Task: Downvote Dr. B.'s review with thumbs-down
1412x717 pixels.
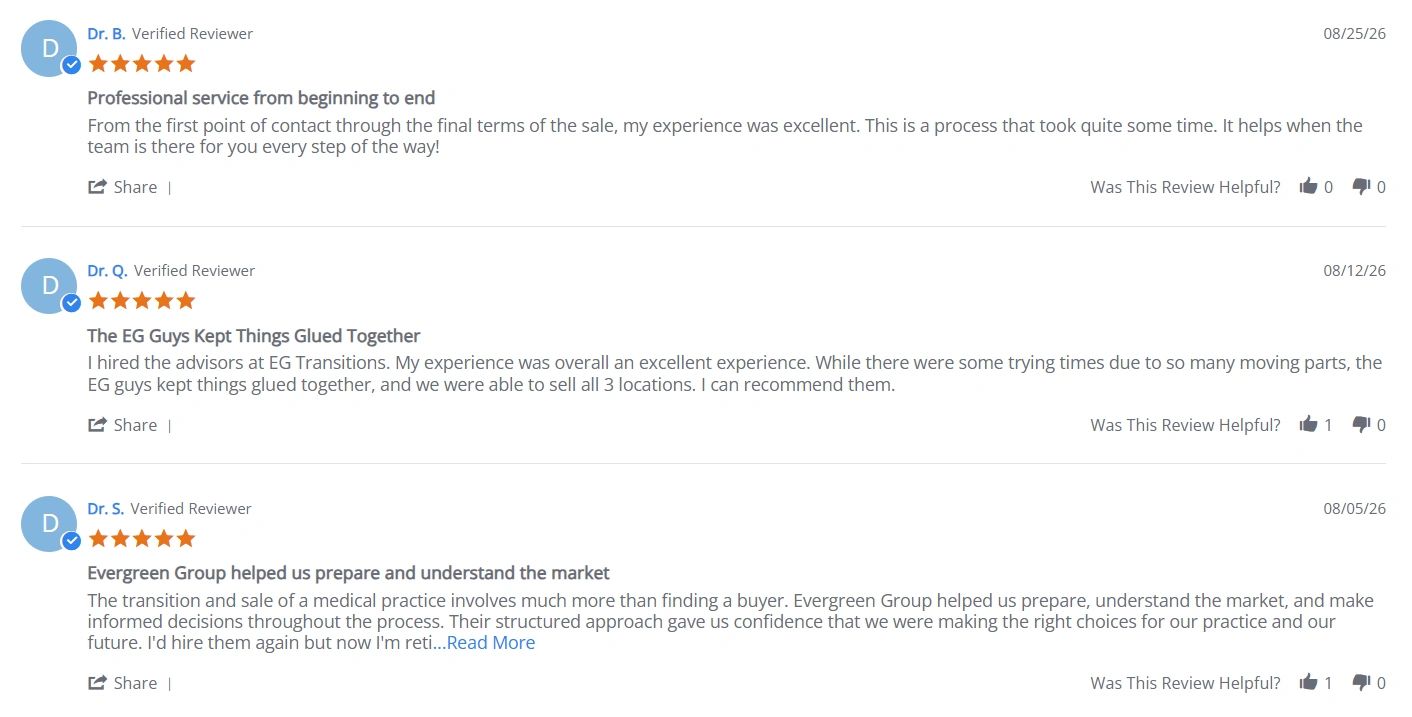Action: point(1361,186)
